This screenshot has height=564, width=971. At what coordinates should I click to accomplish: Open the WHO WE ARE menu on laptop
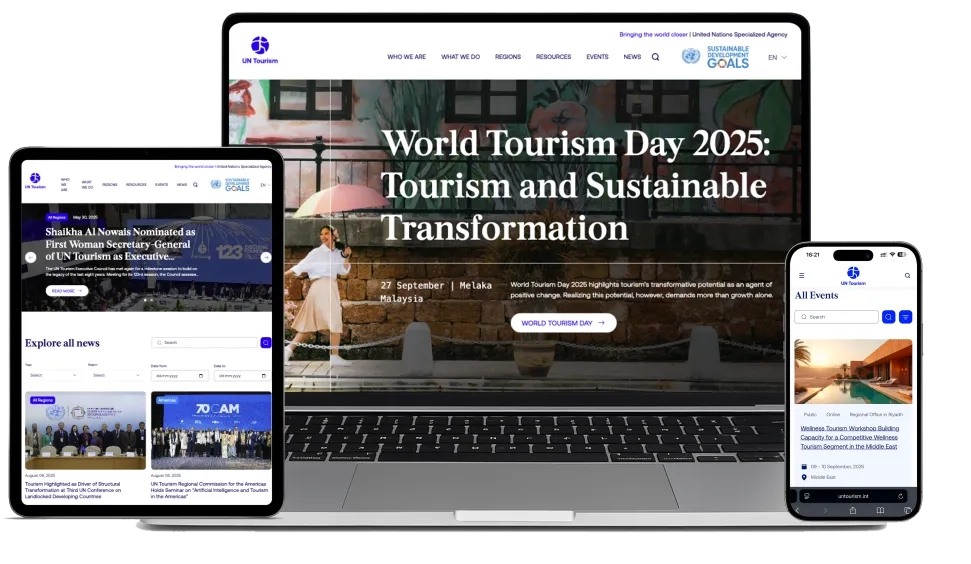pos(406,57)
